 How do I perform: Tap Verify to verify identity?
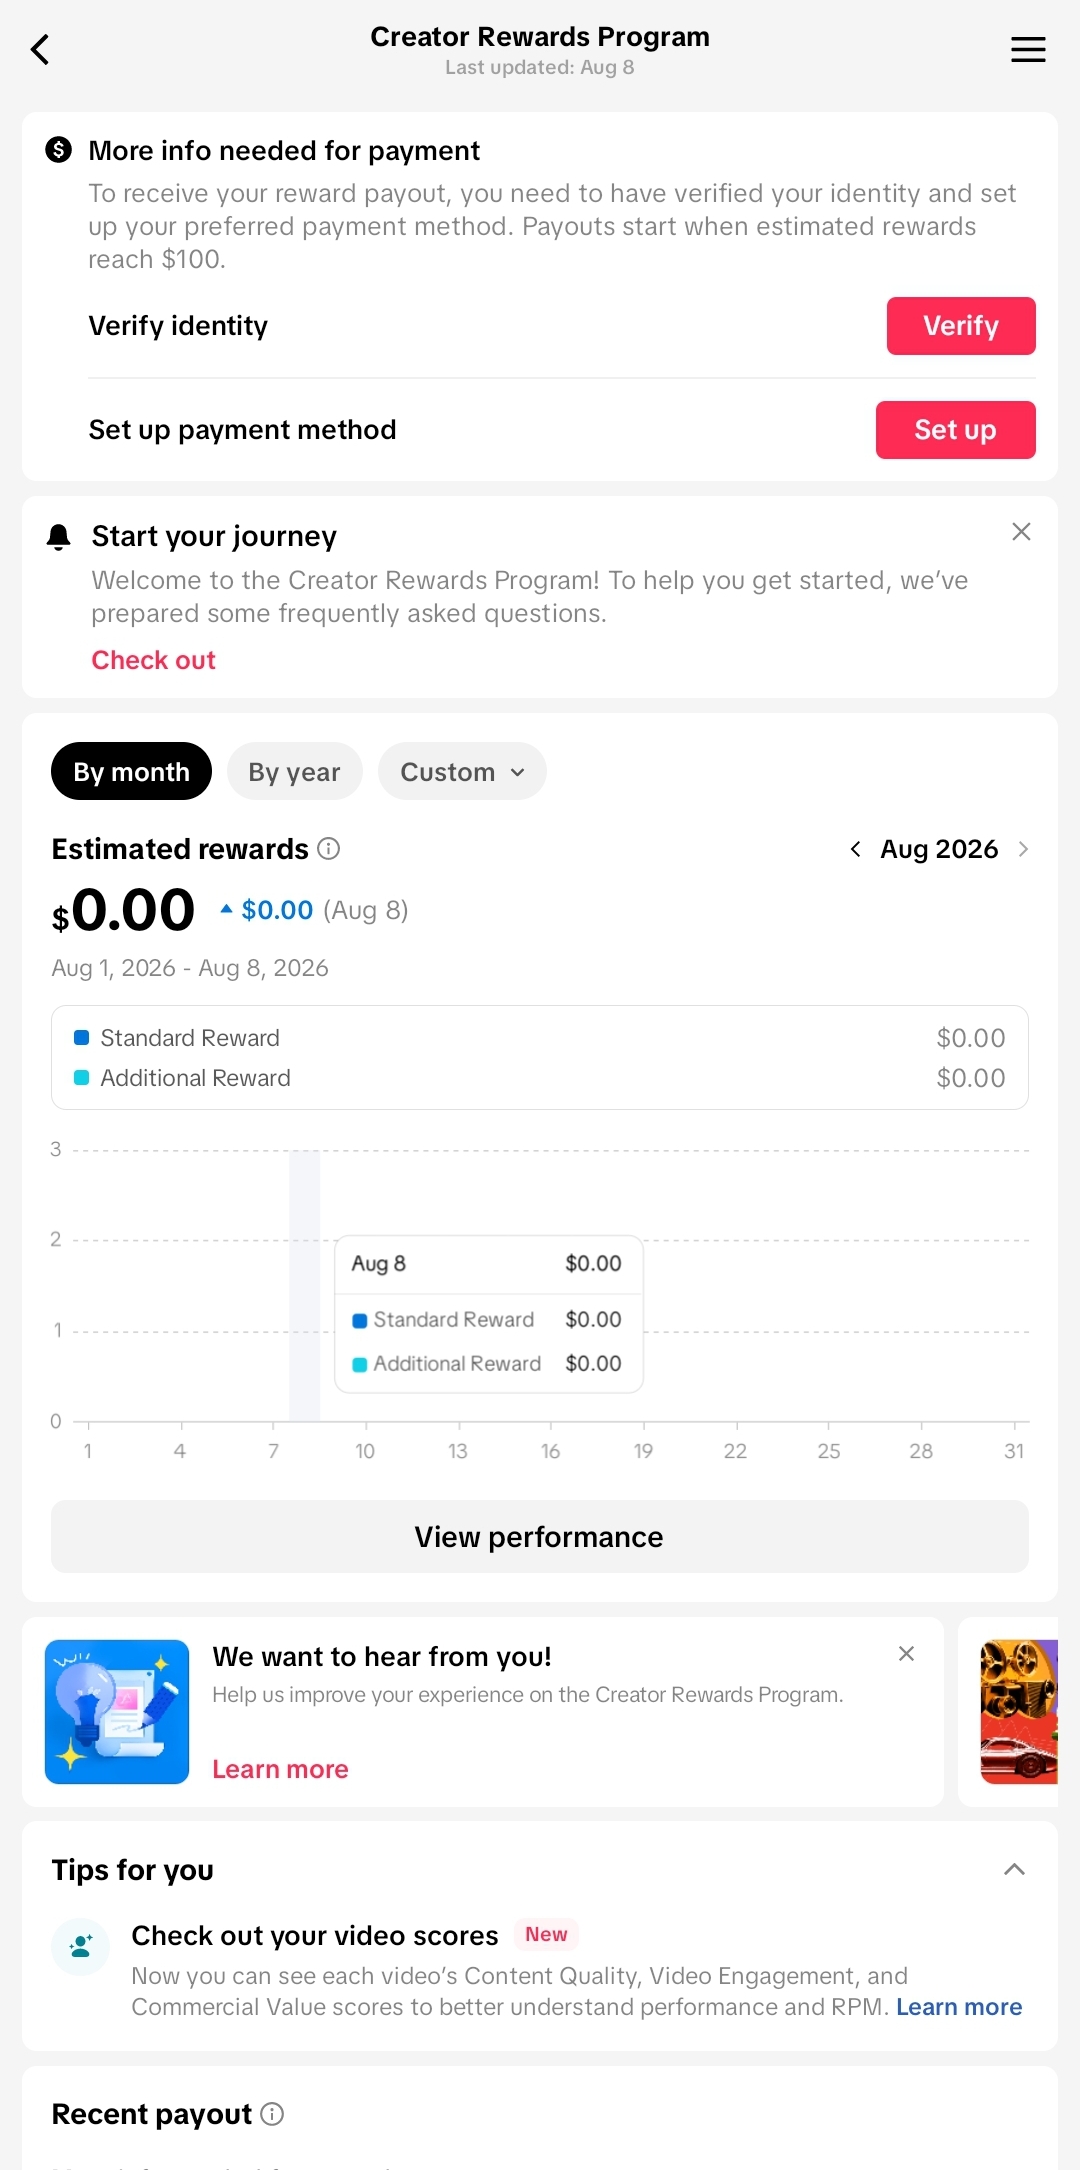click(961, 326)
